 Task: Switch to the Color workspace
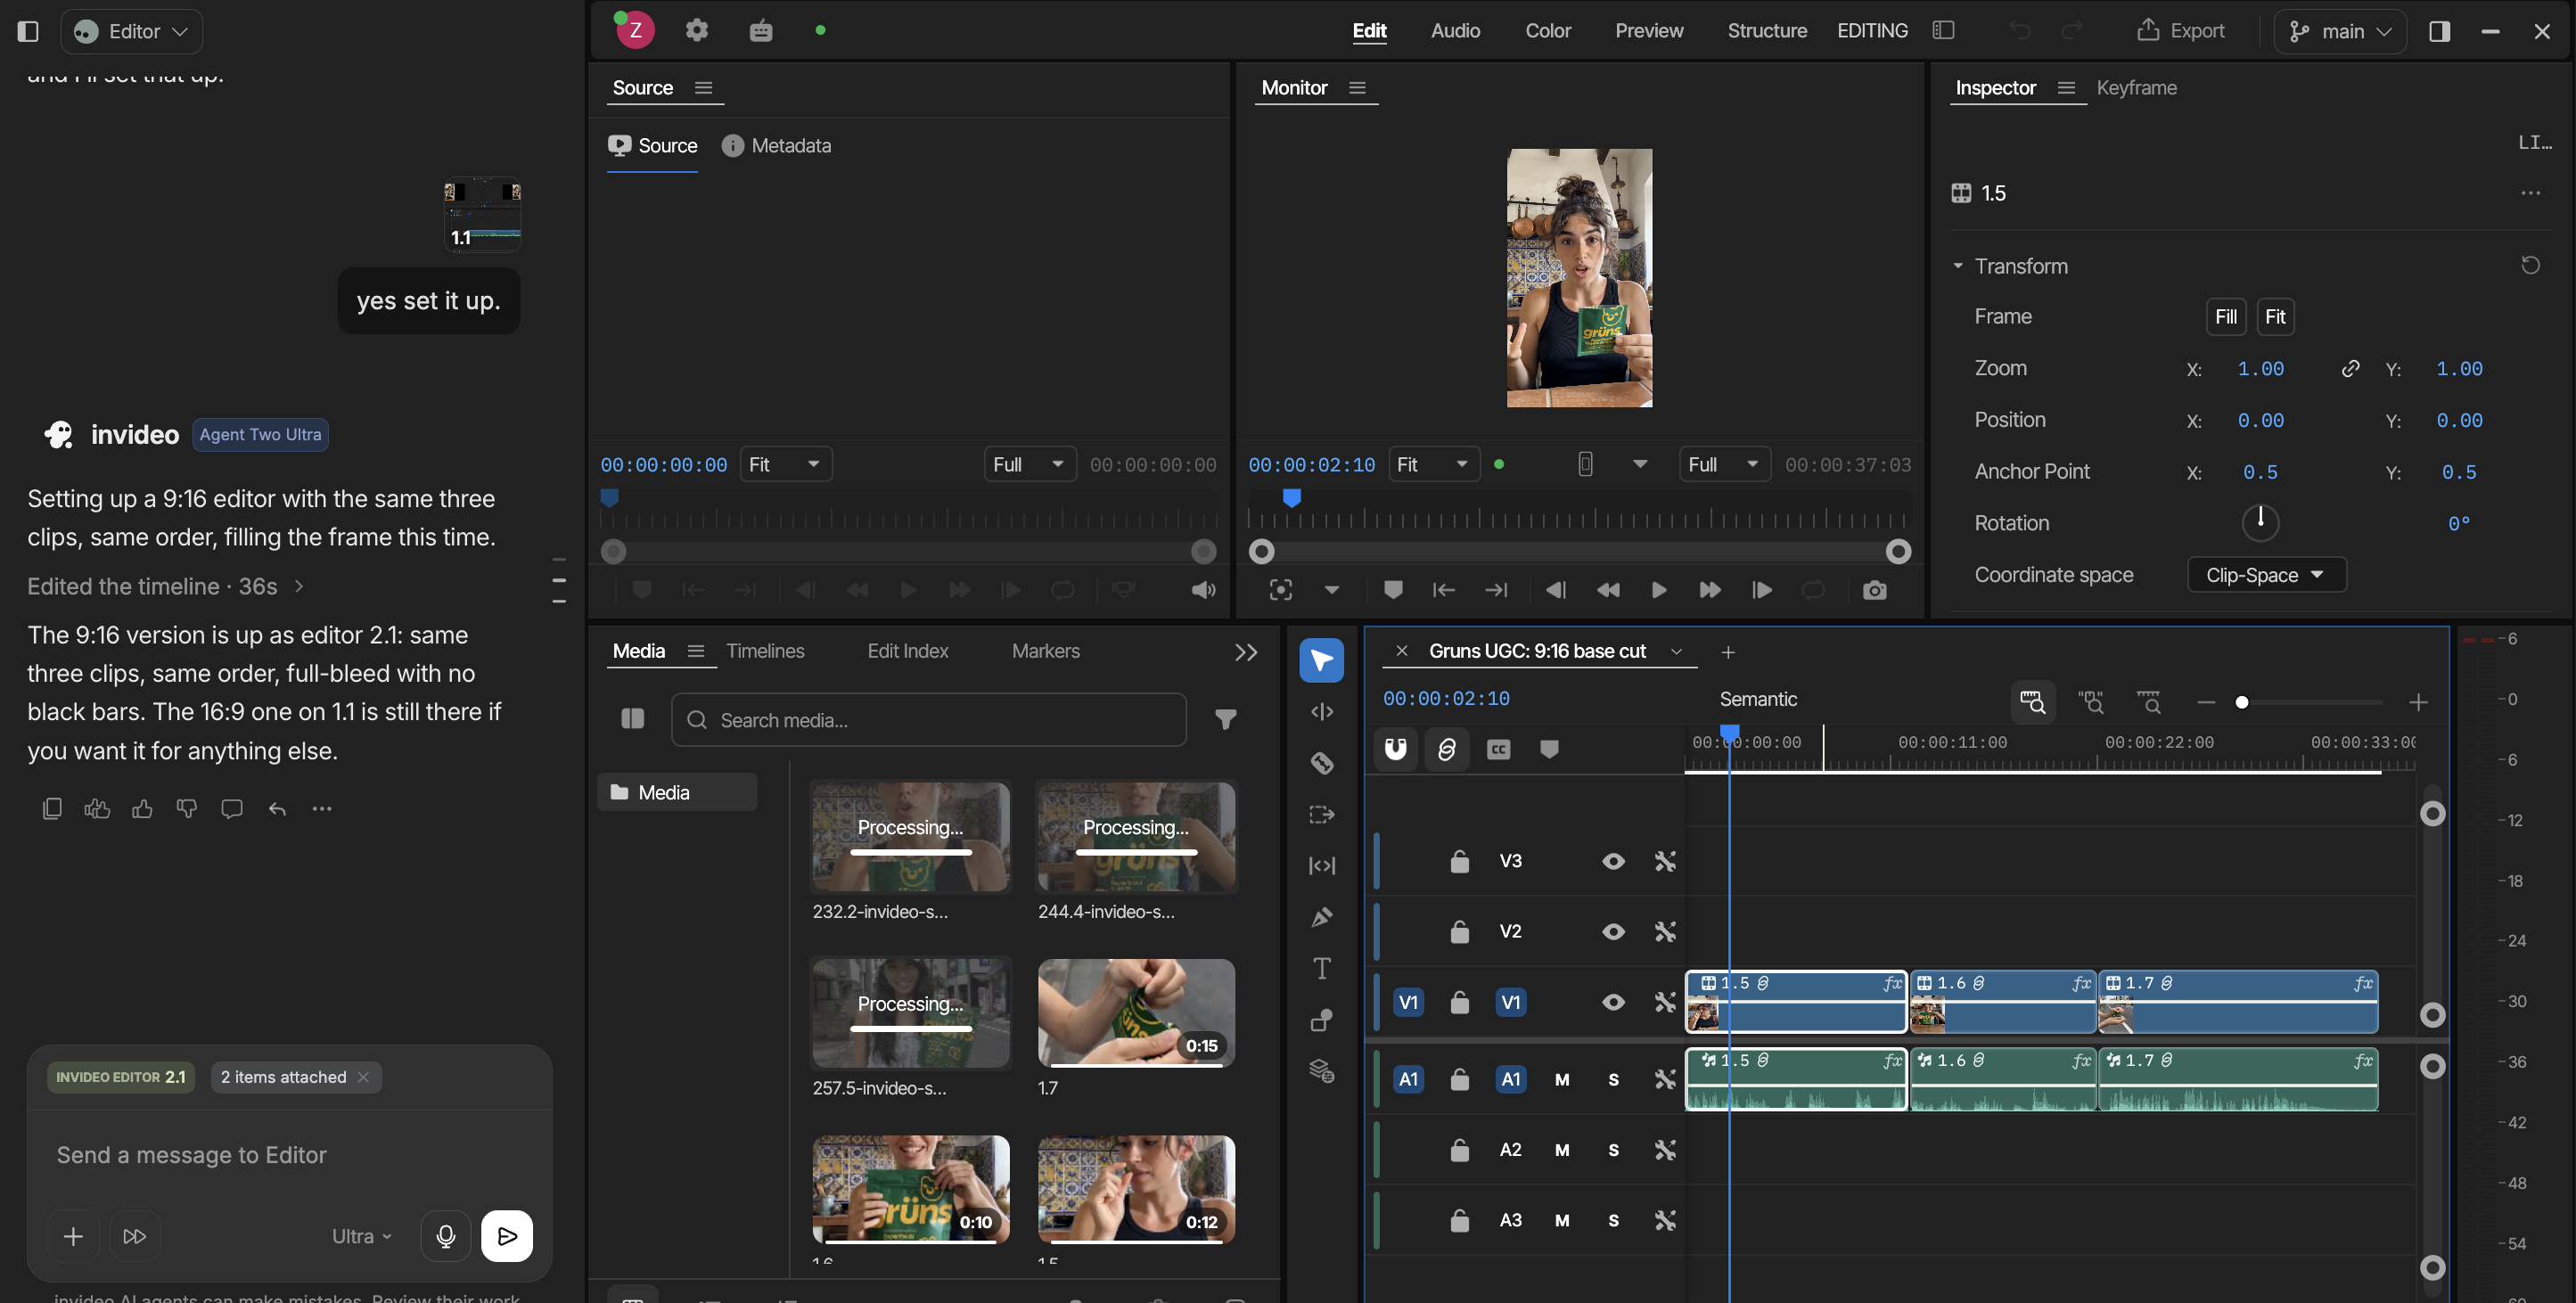click(1548, 30)
